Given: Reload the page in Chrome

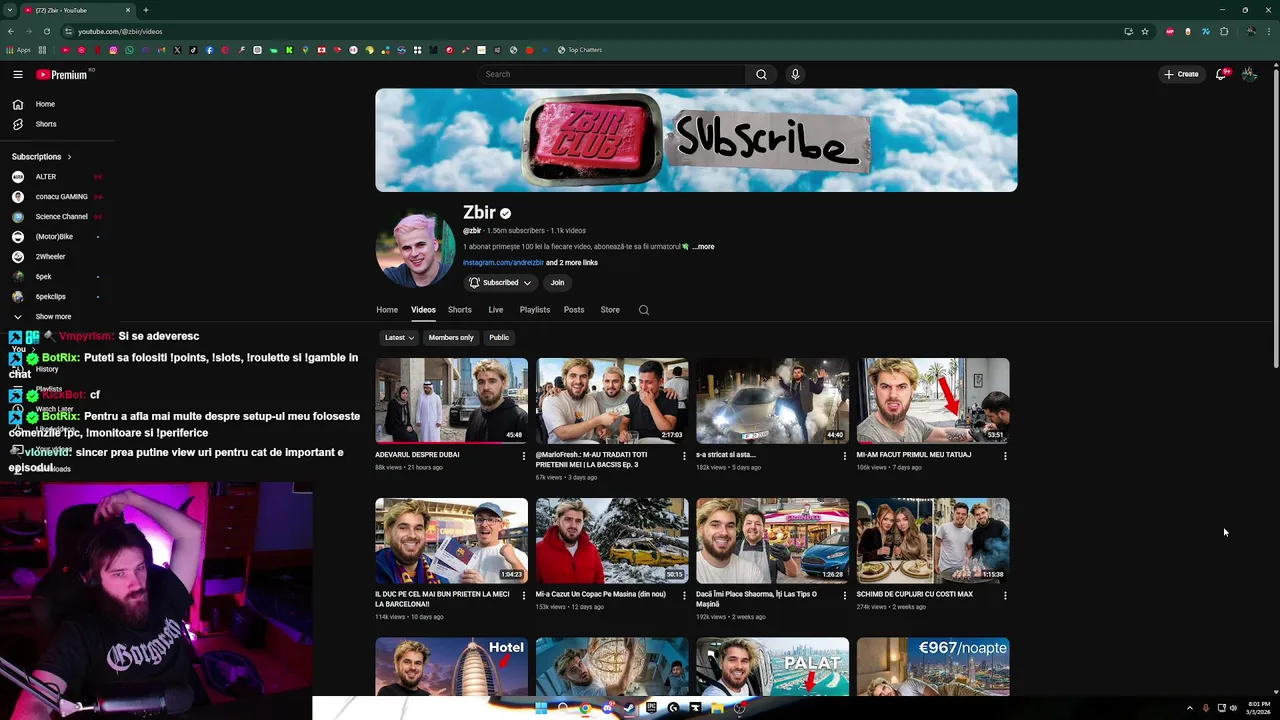Looking at the screenshot, I should [x=46, y=31].
